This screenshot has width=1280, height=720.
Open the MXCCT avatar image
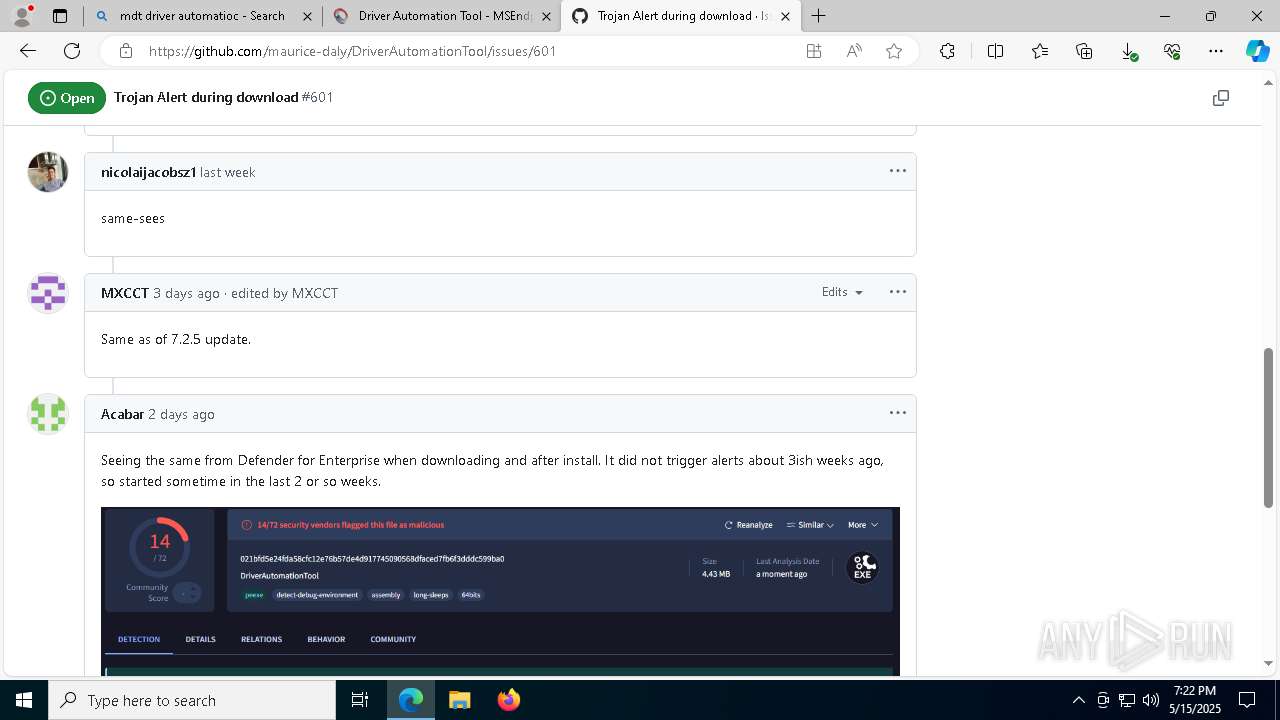48,293
